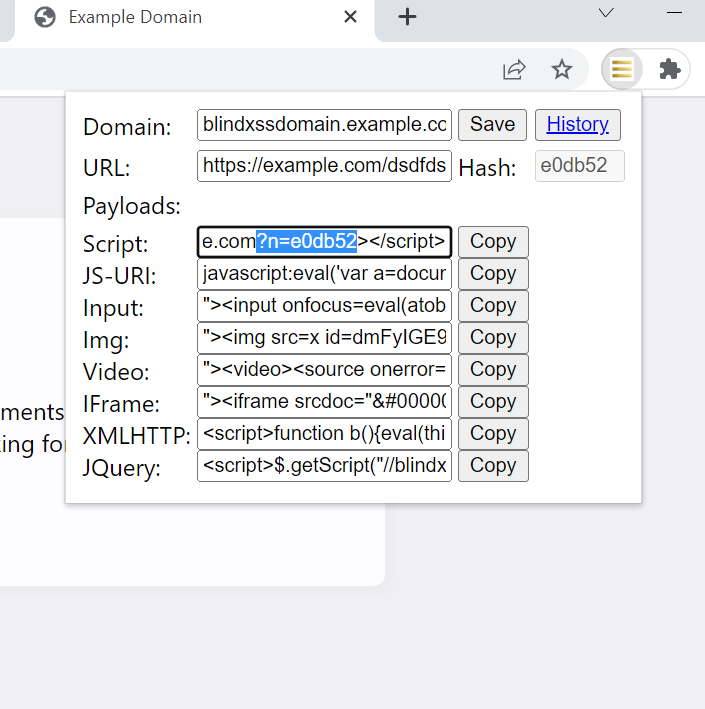Click the JS-URI payload field
The width and height of the screenshot is (705, 709).
(324, 274)
